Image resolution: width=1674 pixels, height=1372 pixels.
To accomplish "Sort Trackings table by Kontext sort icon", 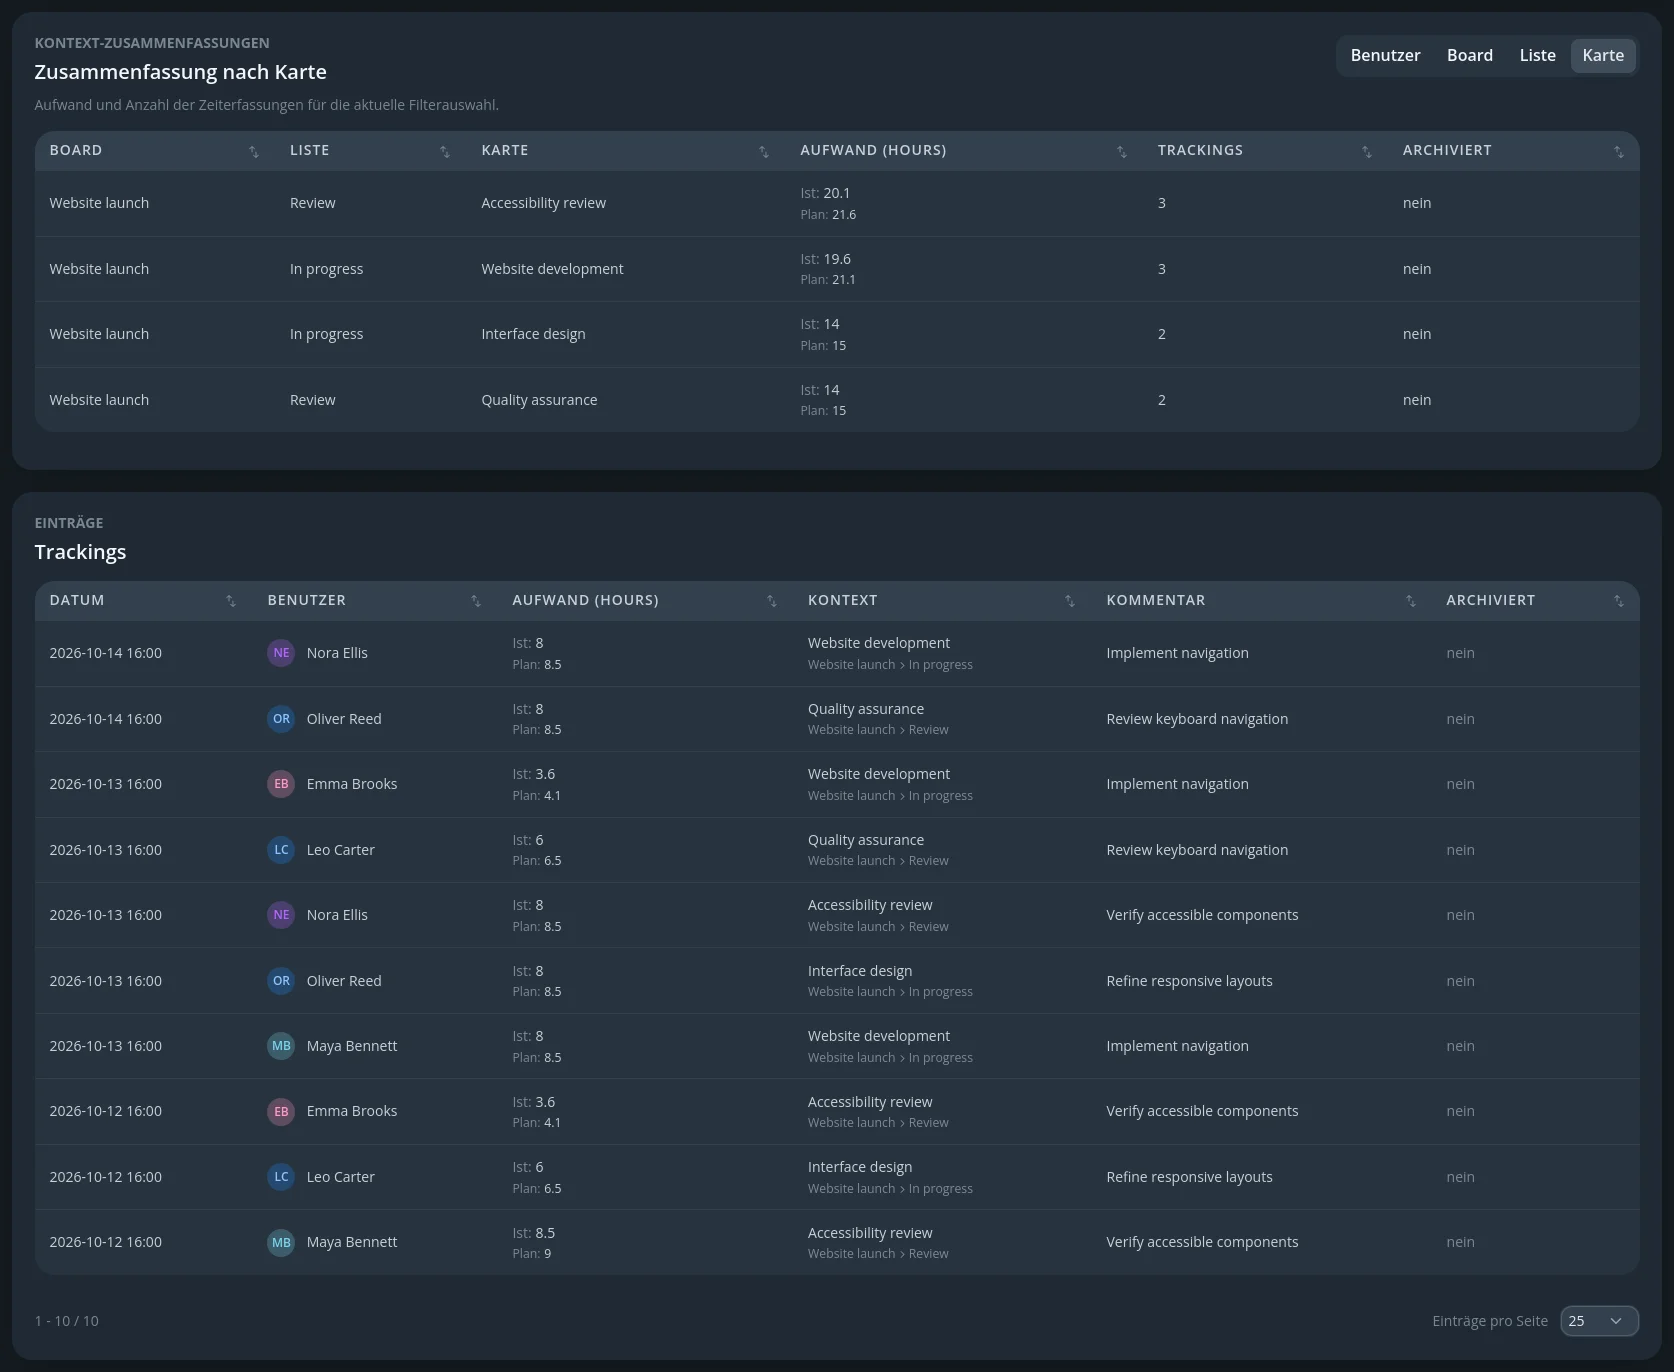I will tap(1070, 601).
